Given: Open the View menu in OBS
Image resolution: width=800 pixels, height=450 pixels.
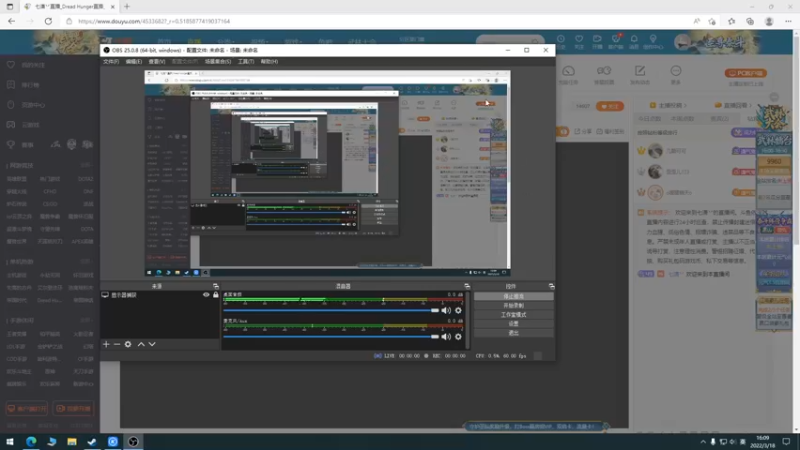Looking at the screenshot, I should tap(157, 61).
